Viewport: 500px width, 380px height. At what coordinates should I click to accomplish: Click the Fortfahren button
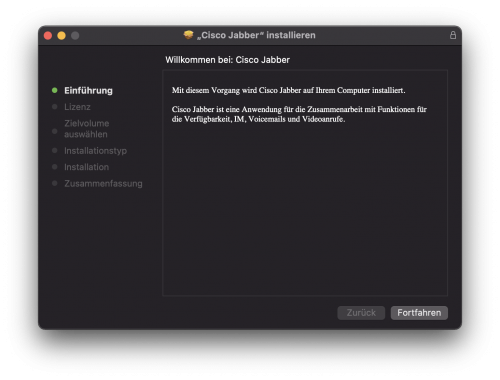point(419,313)
